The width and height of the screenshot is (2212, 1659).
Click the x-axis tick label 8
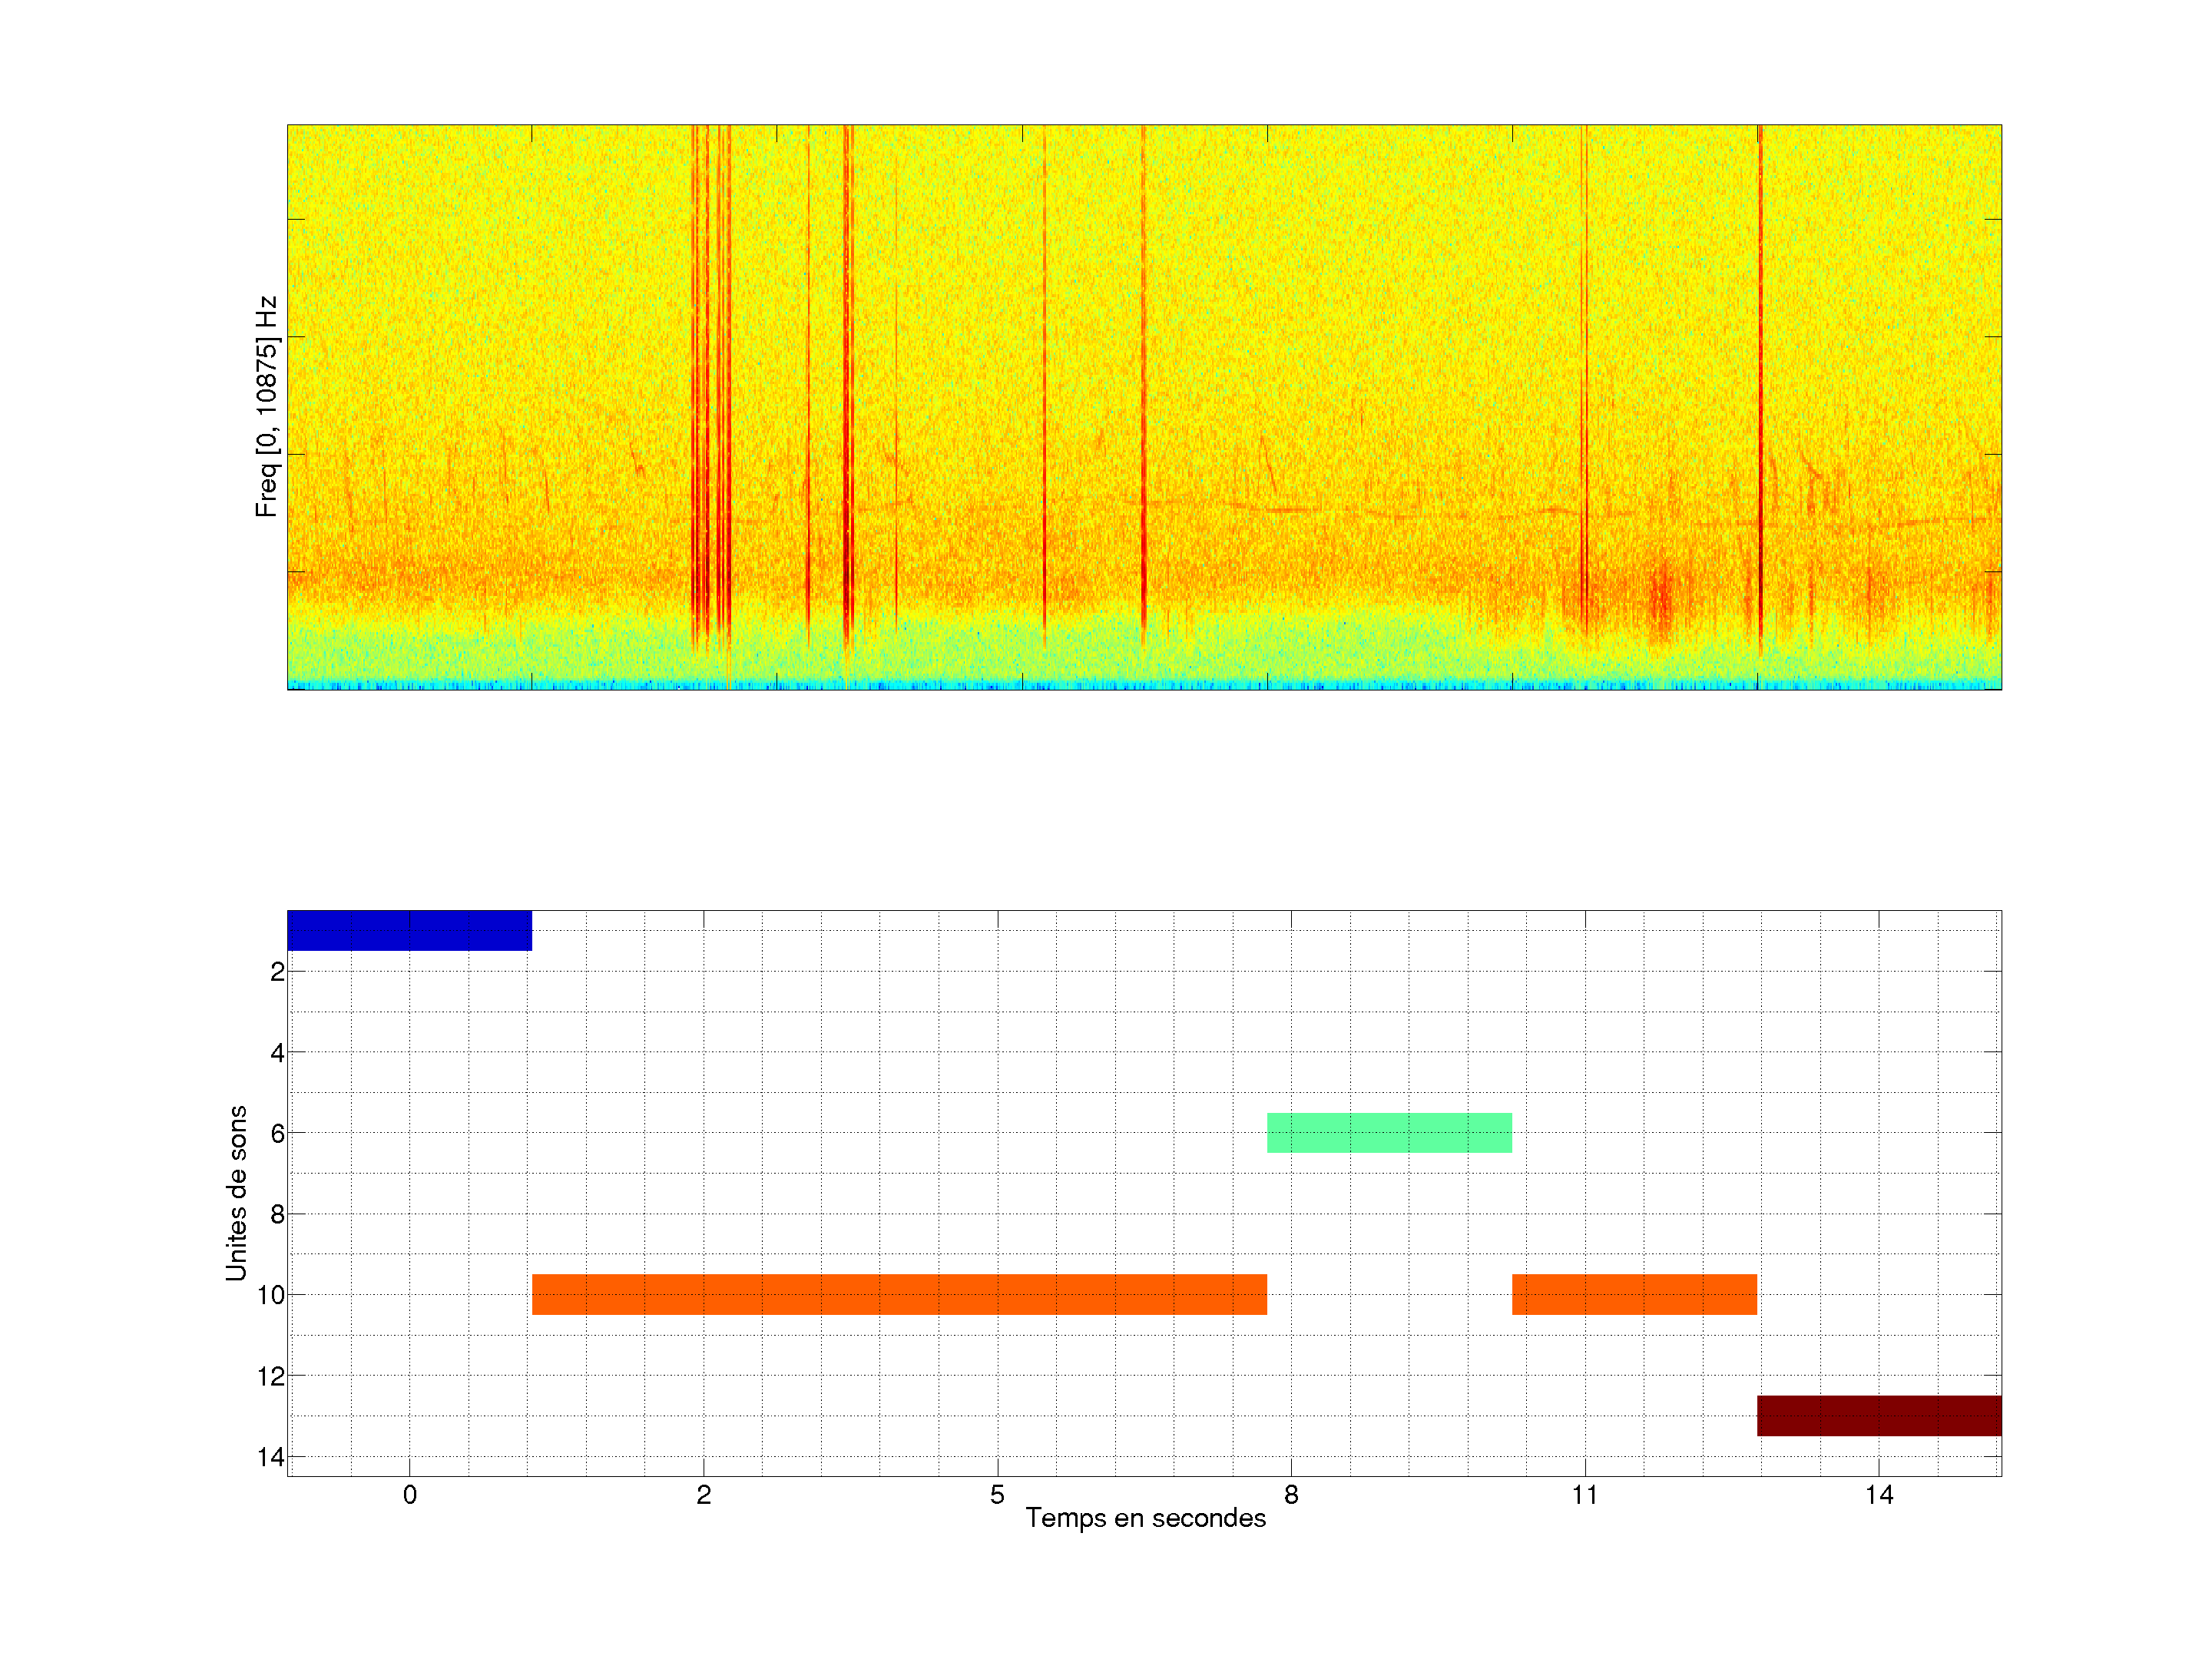click(x=1291, y=1495)
